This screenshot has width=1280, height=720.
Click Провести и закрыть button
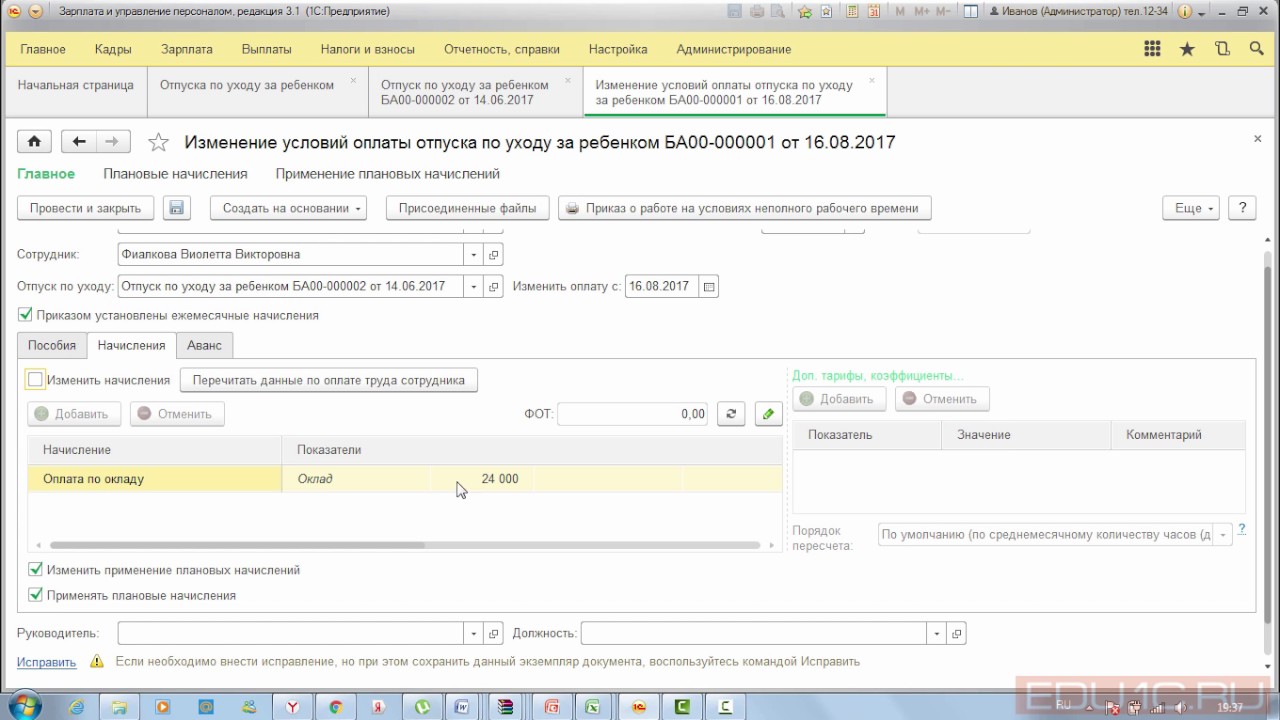[85, 208]
